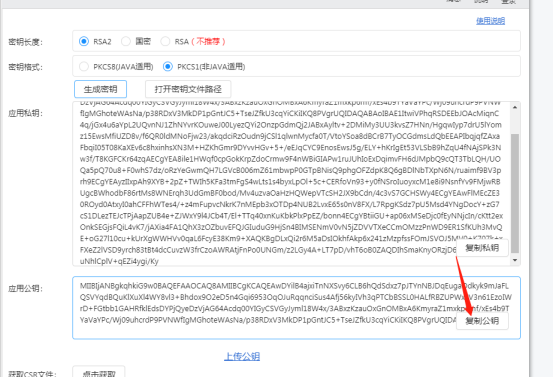Open key folder via 打开密钥文件路径

click(188, 89)
